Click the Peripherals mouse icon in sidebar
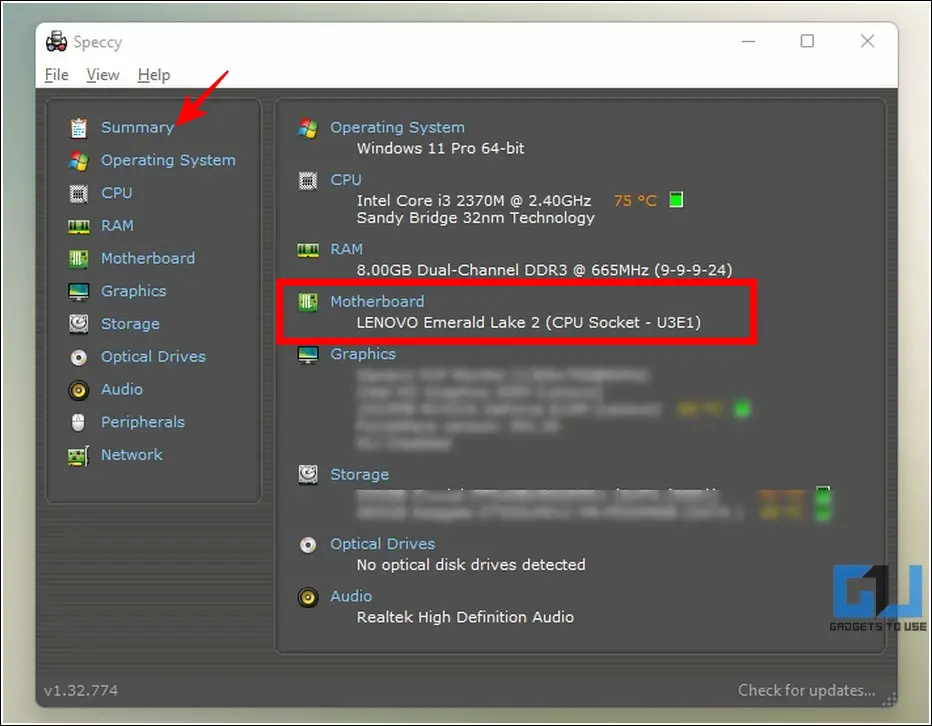The image size is (932, 726). coord(78,422)
